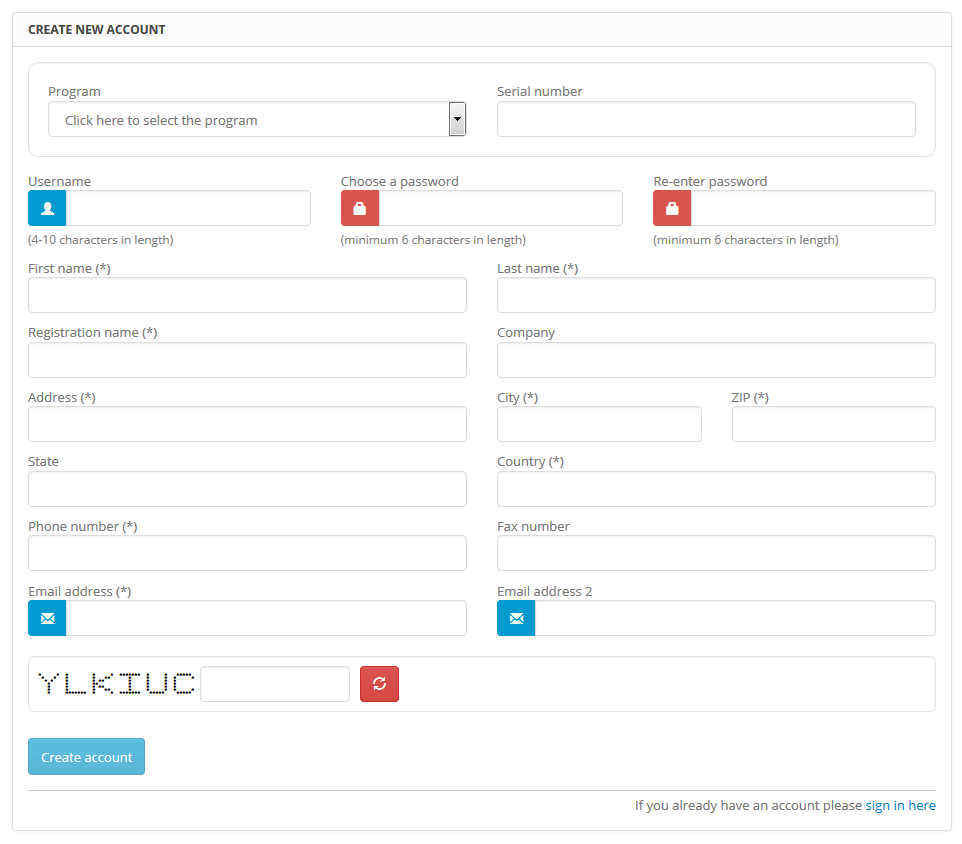Follow the 'sign in here' link
The height and width of the screenshot is (844, 962).
901,805
